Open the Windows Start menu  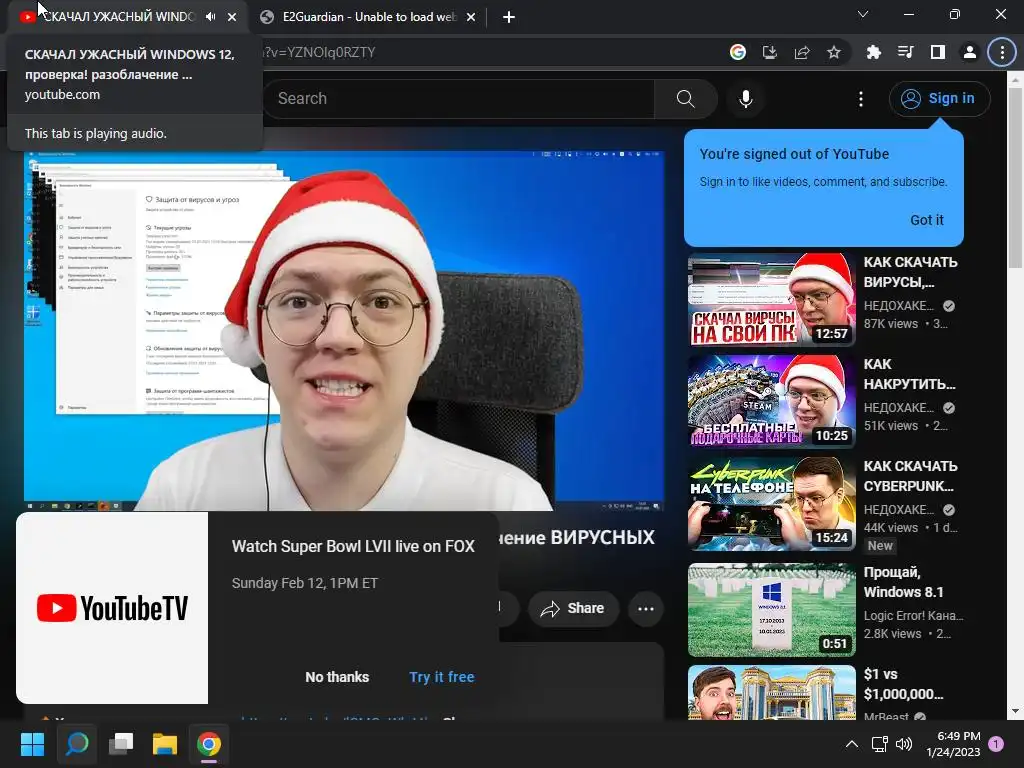(32, 744)
